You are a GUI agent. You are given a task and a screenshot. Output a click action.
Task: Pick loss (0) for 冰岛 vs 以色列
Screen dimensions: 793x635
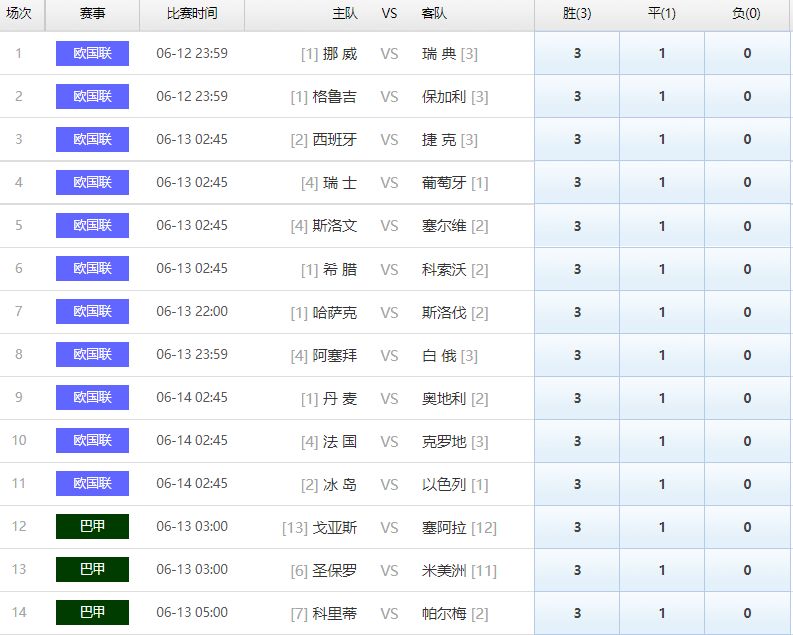pyautogui.click(x=747, y=483)
